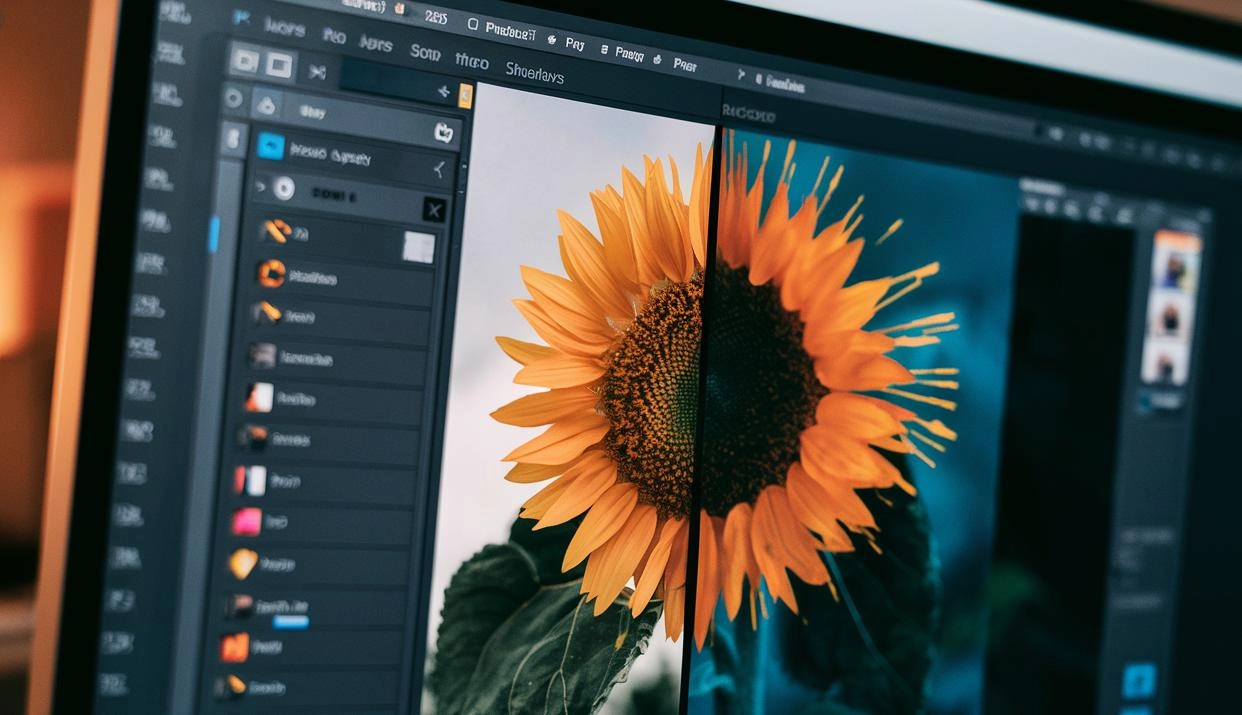Toggle the circular record button in the presets panel
The height and width of the screenshot is (715, 1242).
pos(284,189)
